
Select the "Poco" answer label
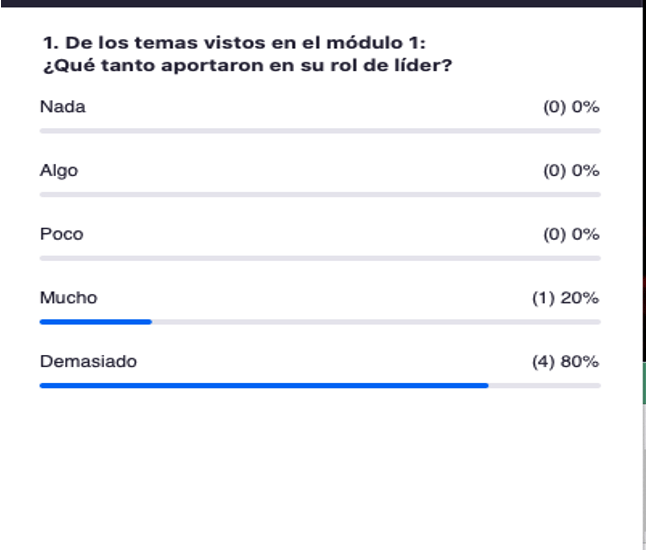coord(62,234)
